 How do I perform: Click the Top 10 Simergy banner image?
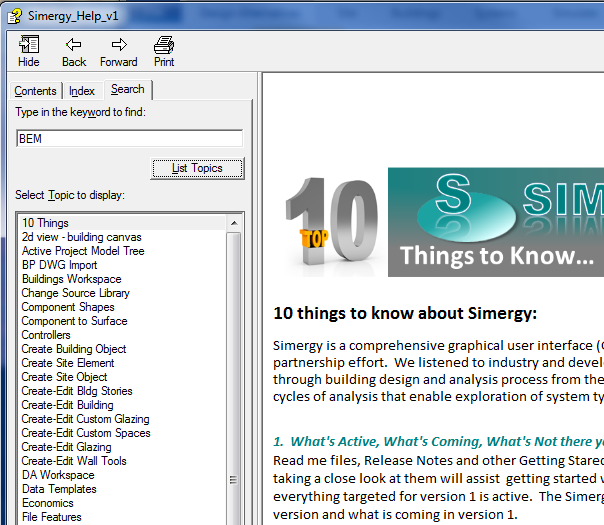(x=439, y=221)
